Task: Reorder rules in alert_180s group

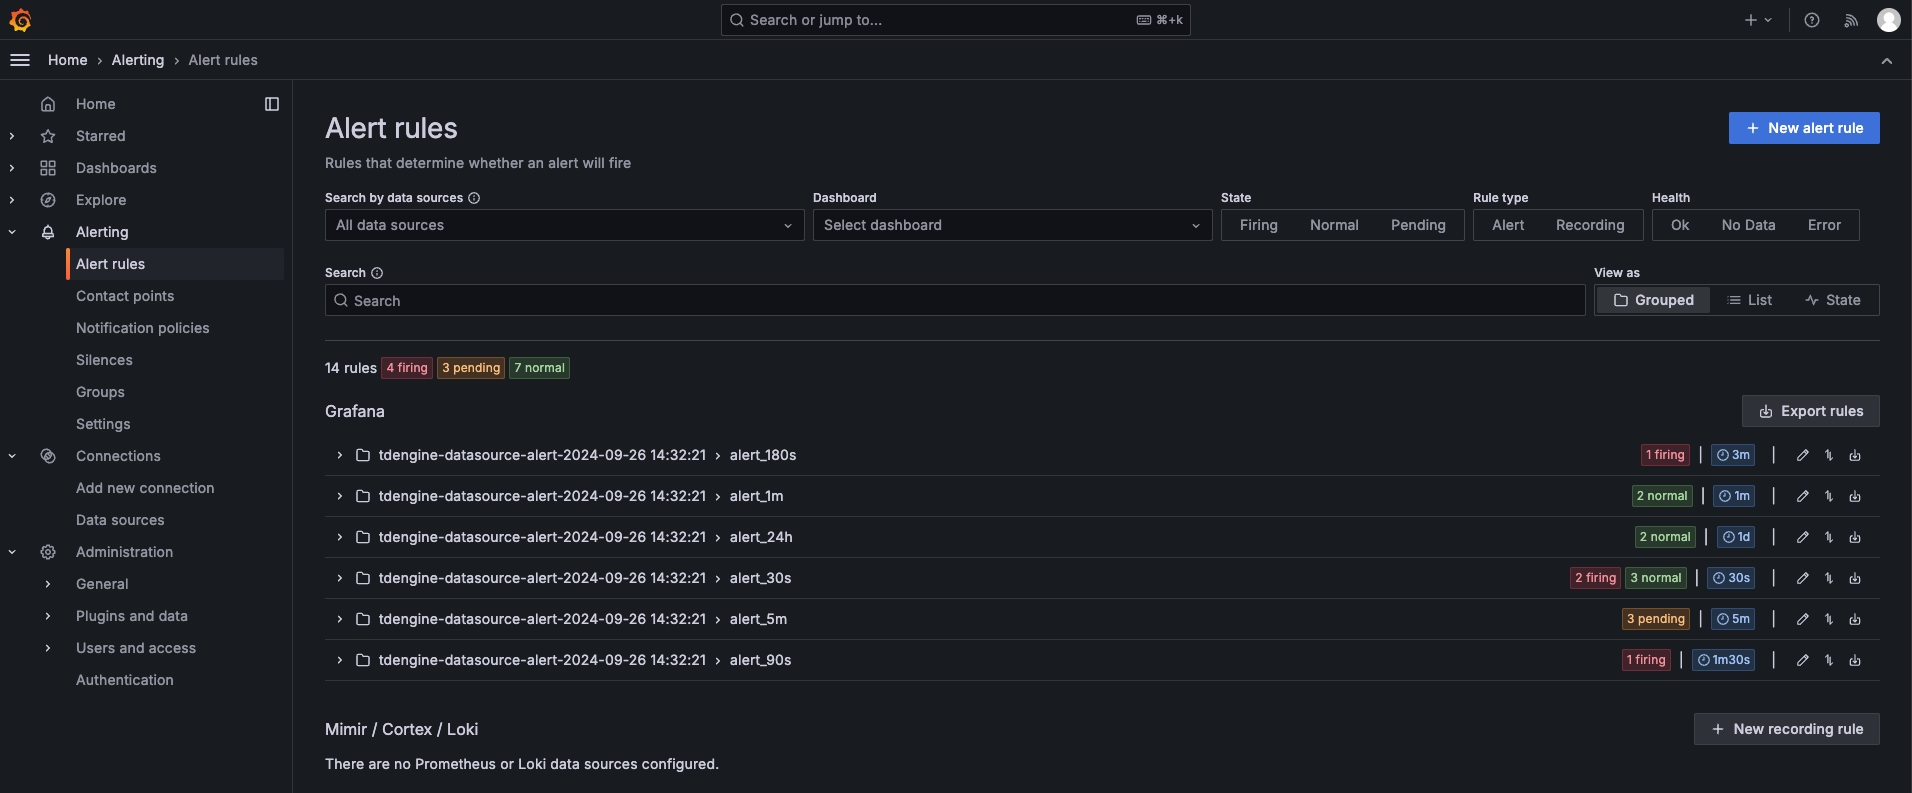Action: tap(1829, 455)
